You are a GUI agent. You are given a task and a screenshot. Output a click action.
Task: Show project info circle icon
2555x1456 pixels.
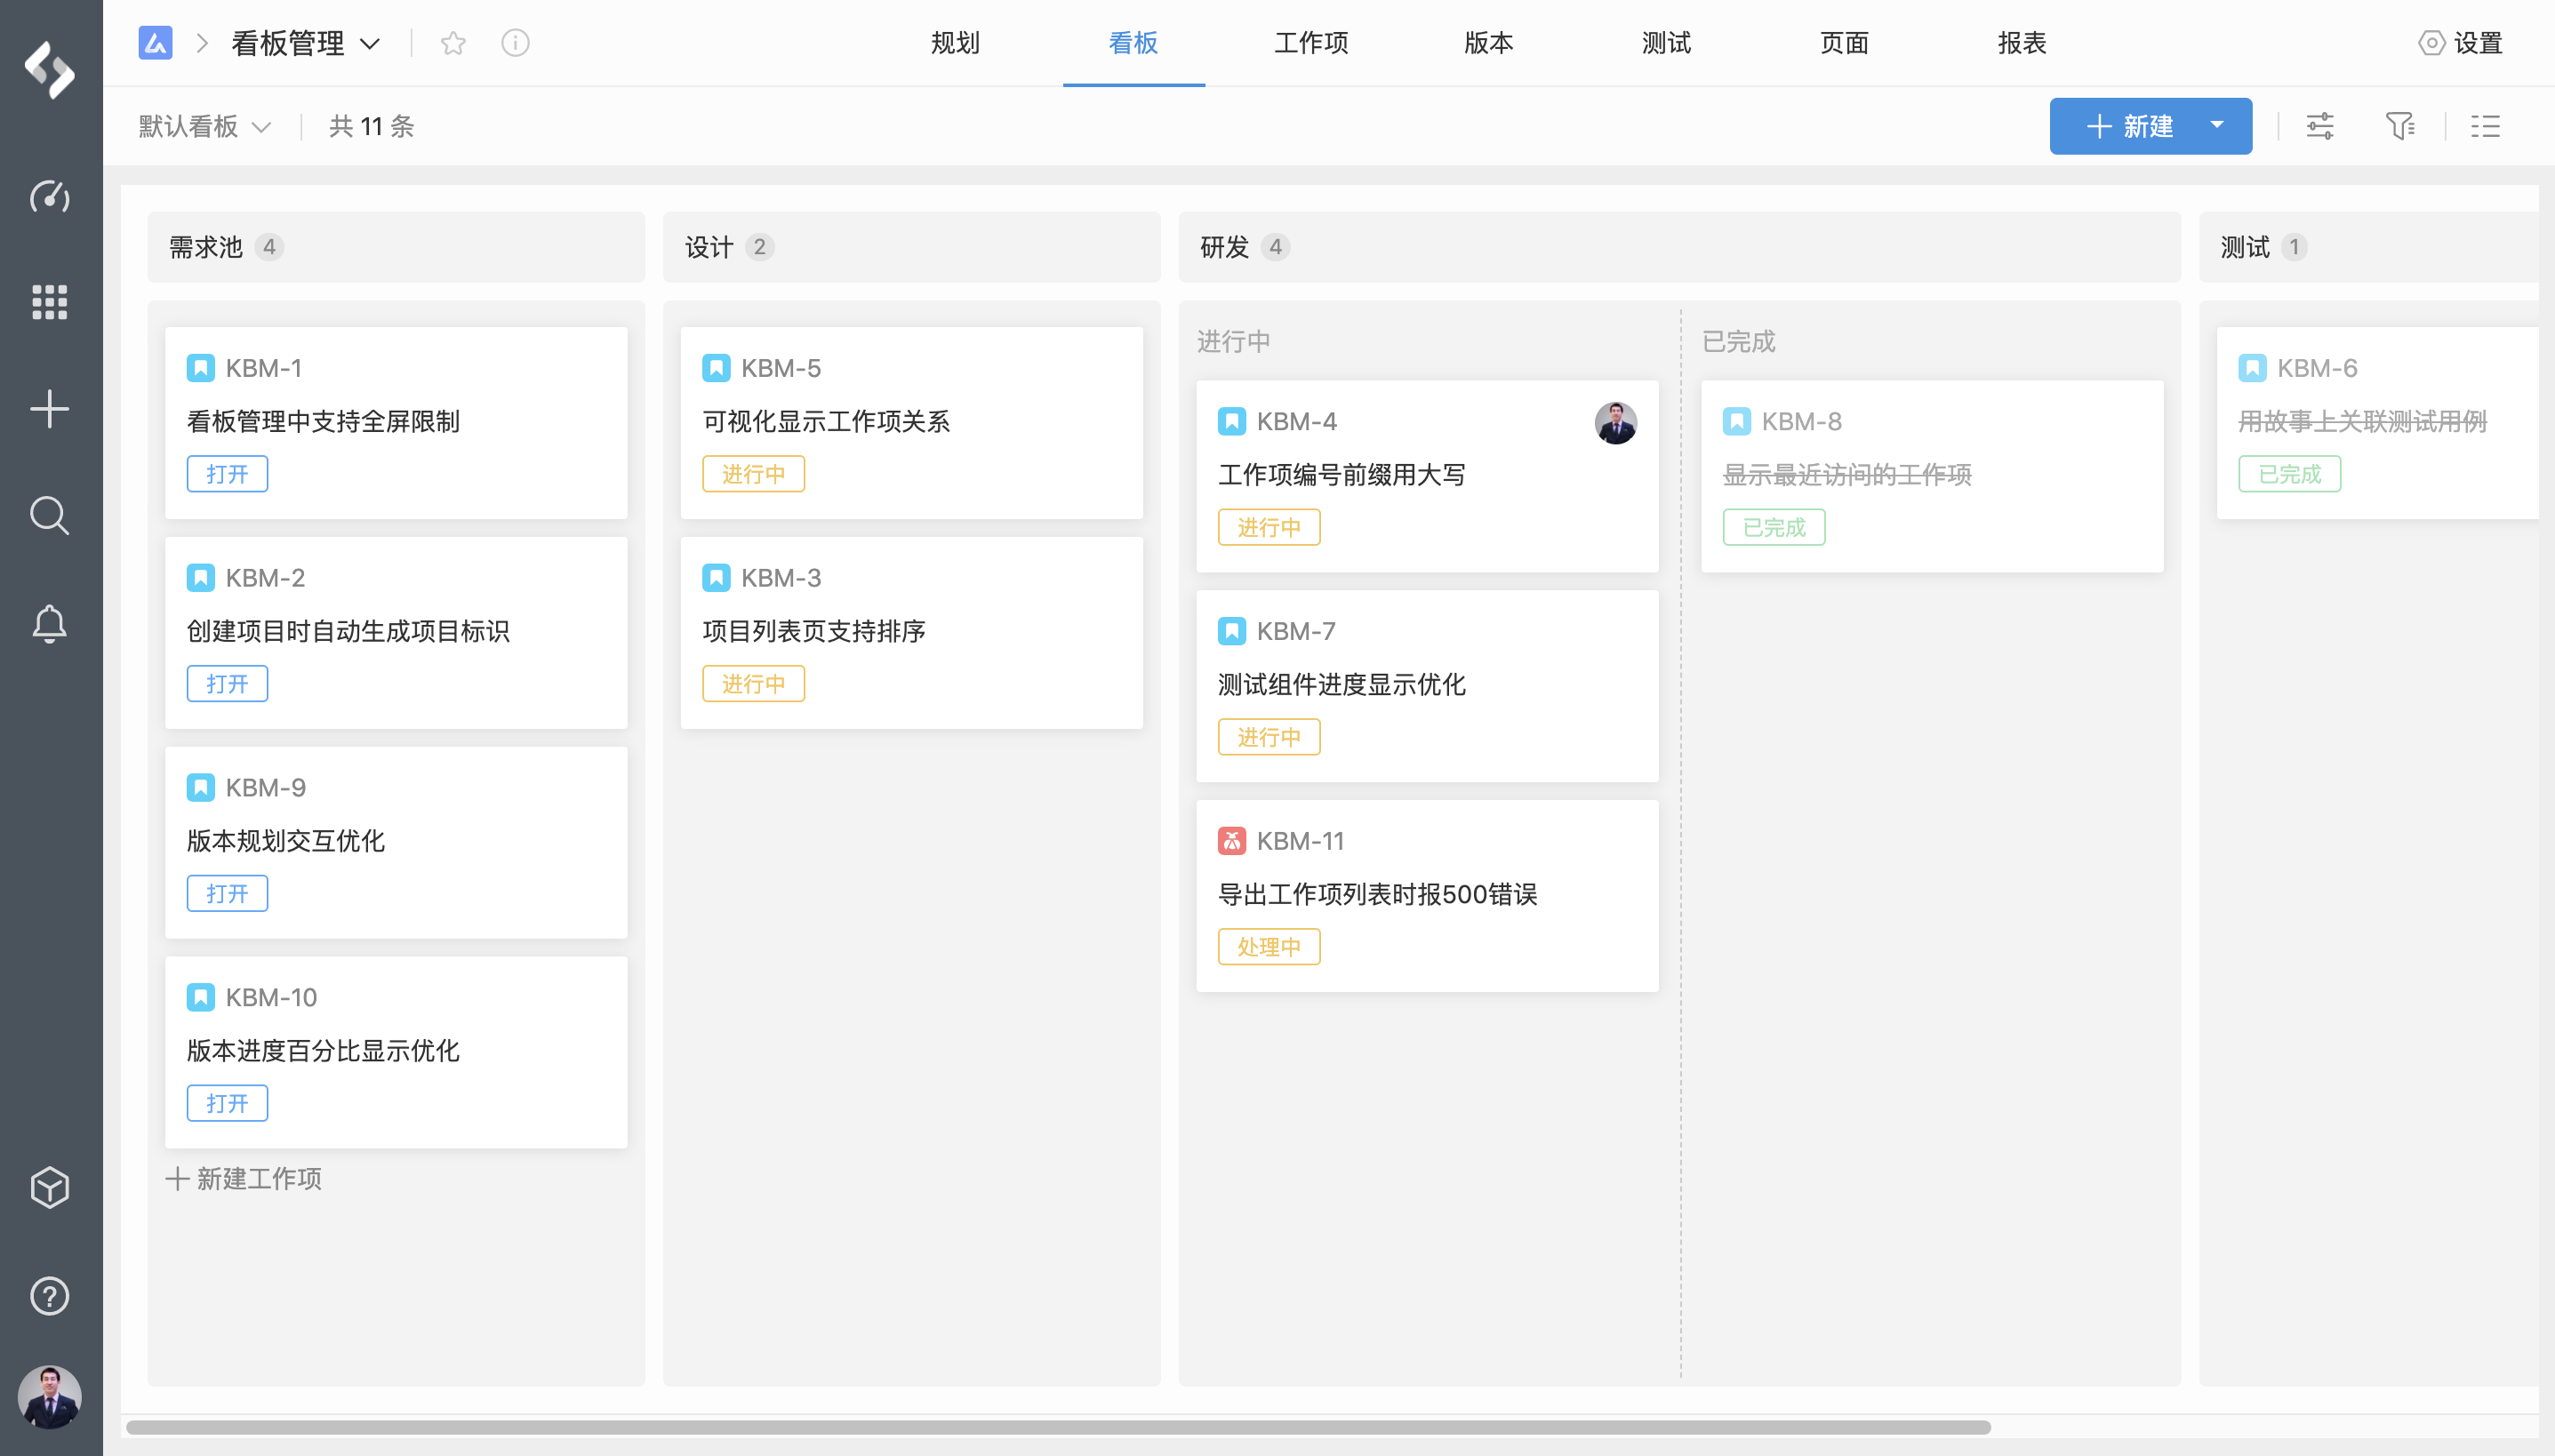[515, 43]
